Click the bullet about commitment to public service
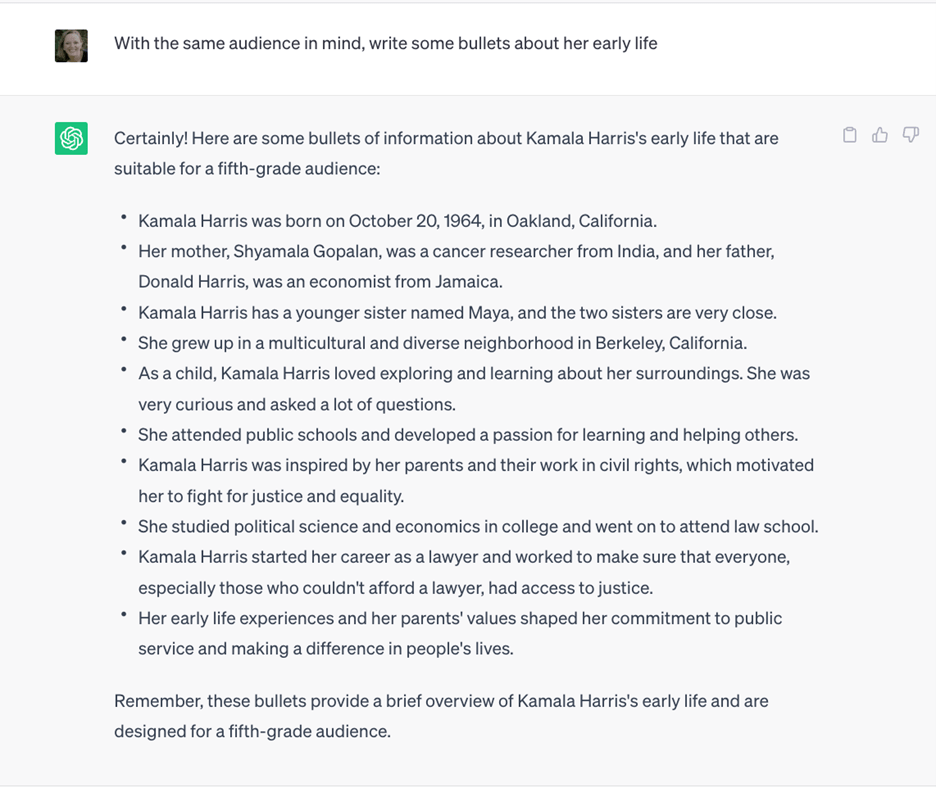Viewport: 936px width, 788px height. pyautogui.click(x=459, y=618)
